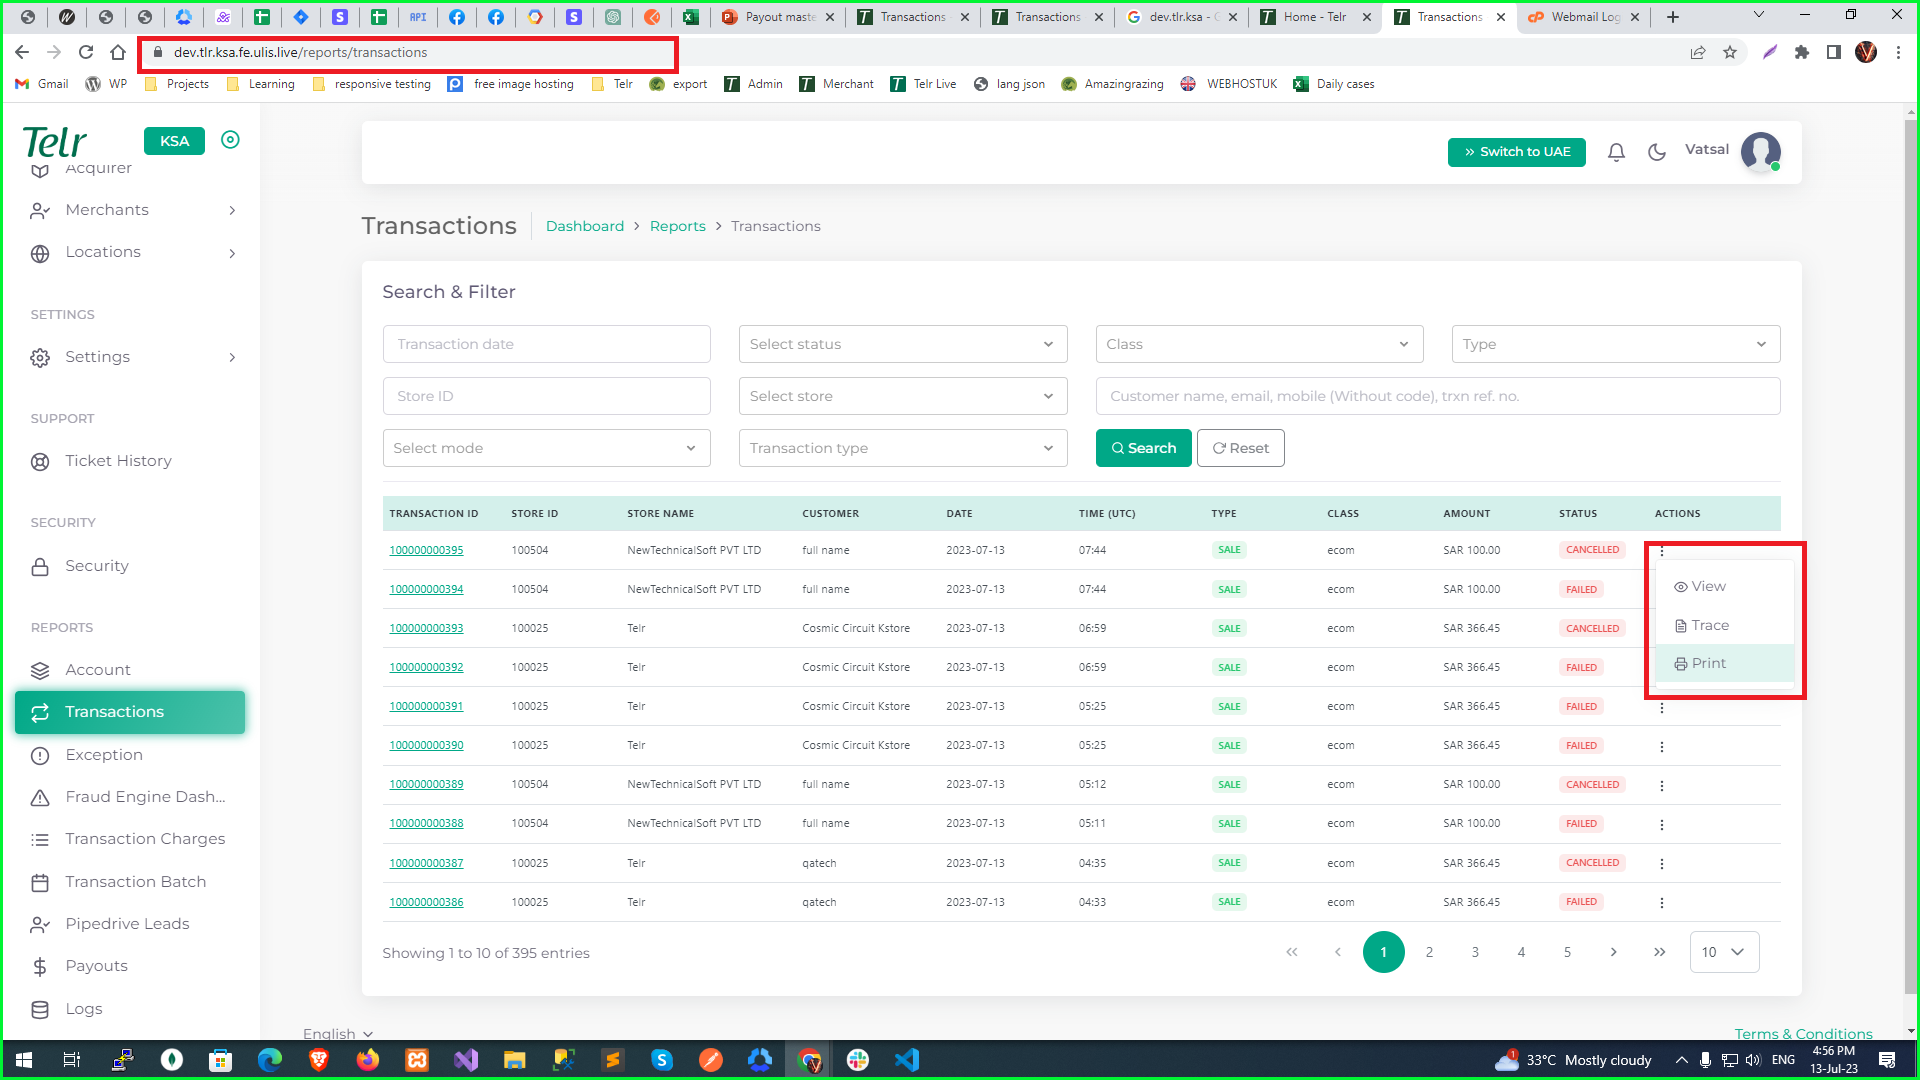
Task: Open actions menu for transaction 100000000390
Action: click(1662, 747)
